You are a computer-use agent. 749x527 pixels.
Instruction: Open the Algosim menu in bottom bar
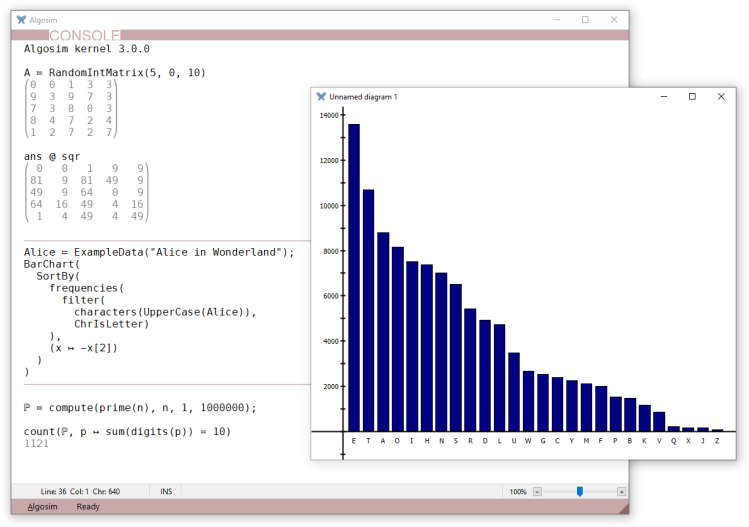click(x=42, y=507)
